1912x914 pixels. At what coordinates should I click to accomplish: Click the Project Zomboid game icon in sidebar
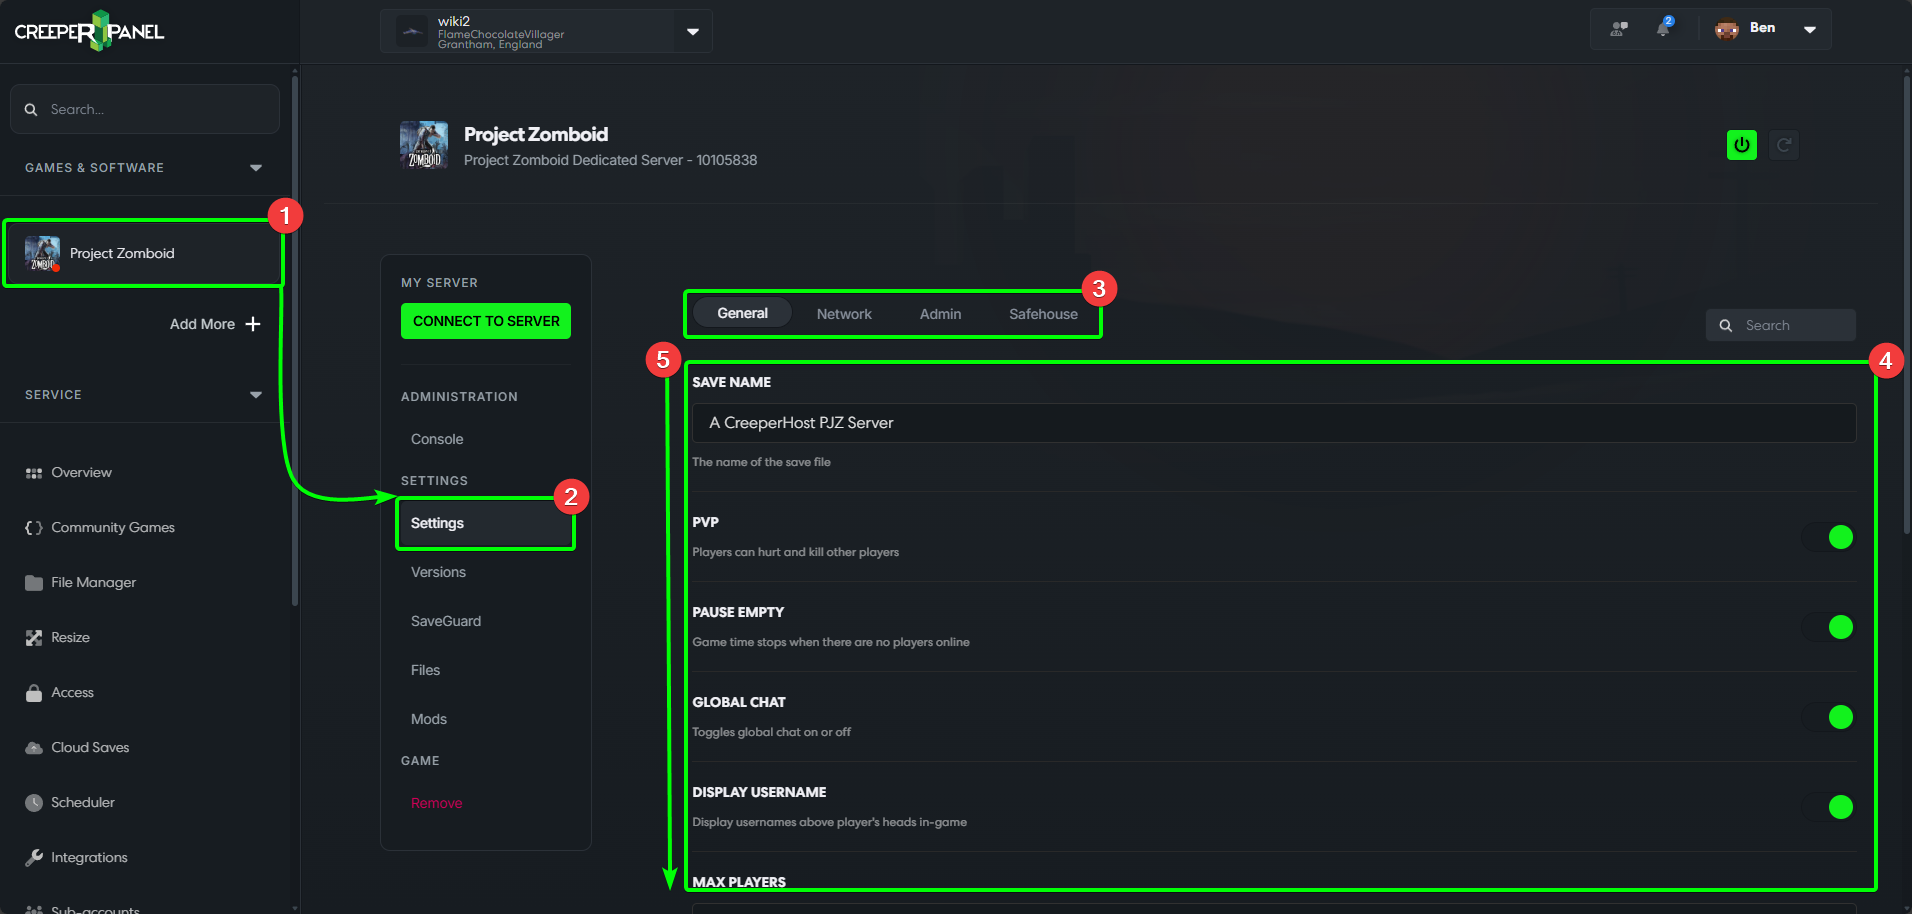pos(42,253)
